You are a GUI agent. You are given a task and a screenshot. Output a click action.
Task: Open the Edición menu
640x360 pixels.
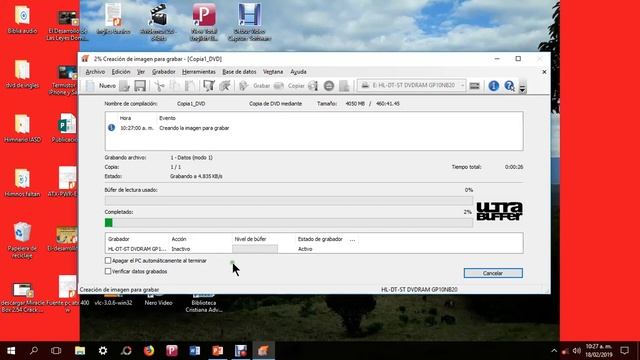coord(121,72)
